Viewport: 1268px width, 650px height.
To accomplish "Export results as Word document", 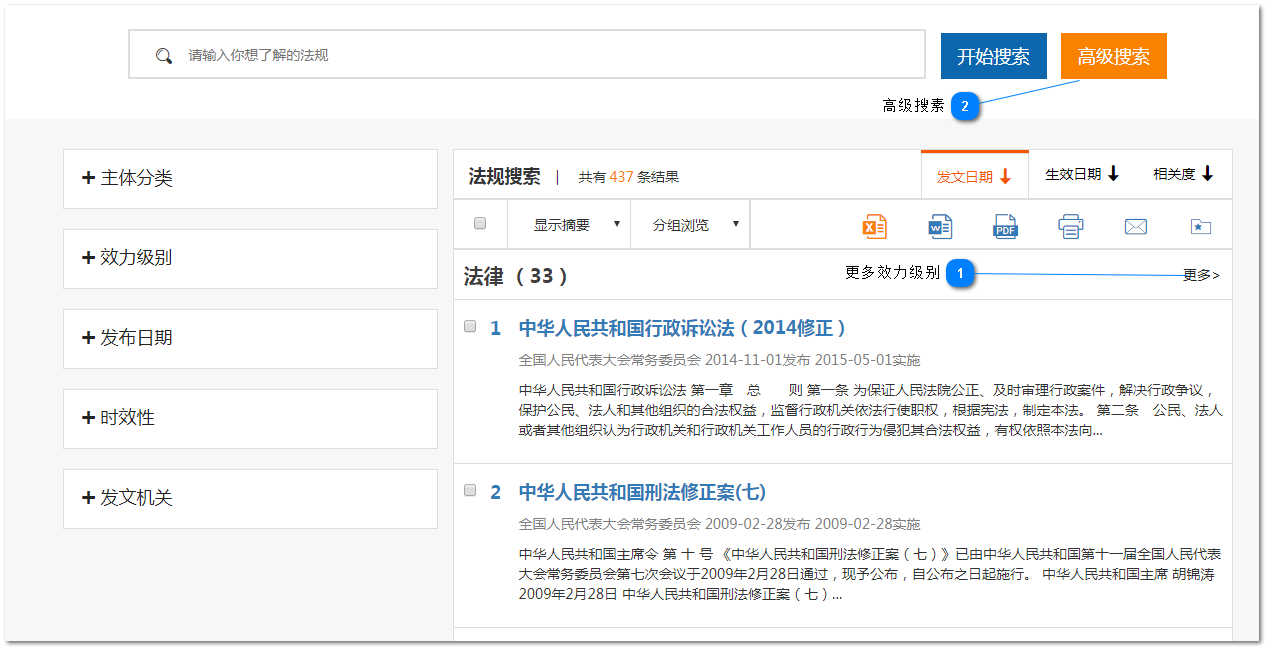I will tap(940, 226).
